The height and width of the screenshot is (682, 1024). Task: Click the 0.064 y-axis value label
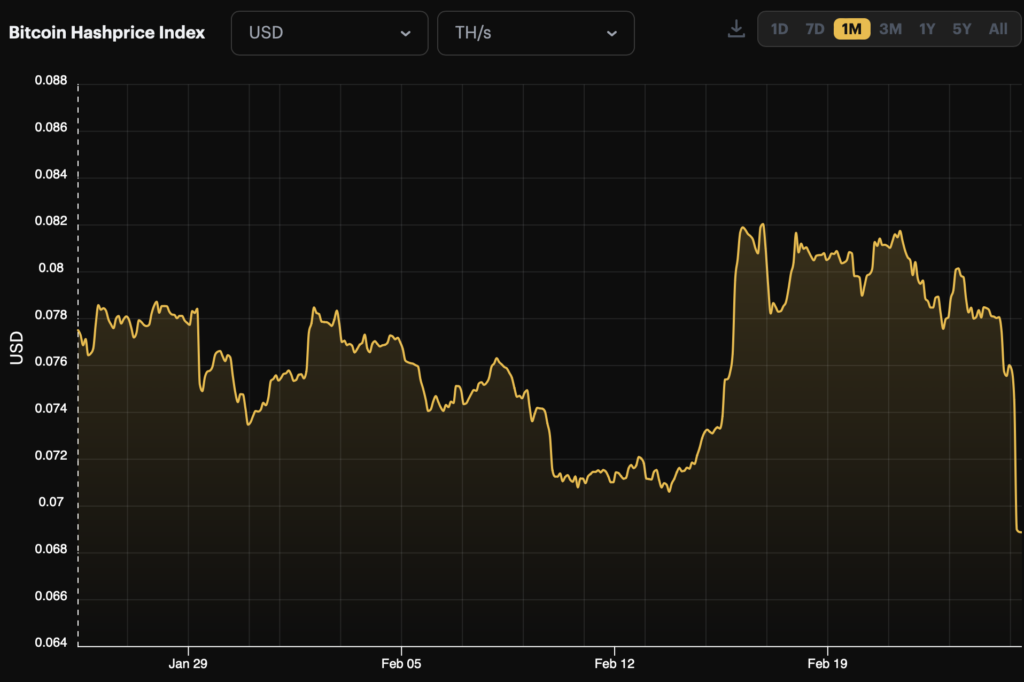[50, 643]
